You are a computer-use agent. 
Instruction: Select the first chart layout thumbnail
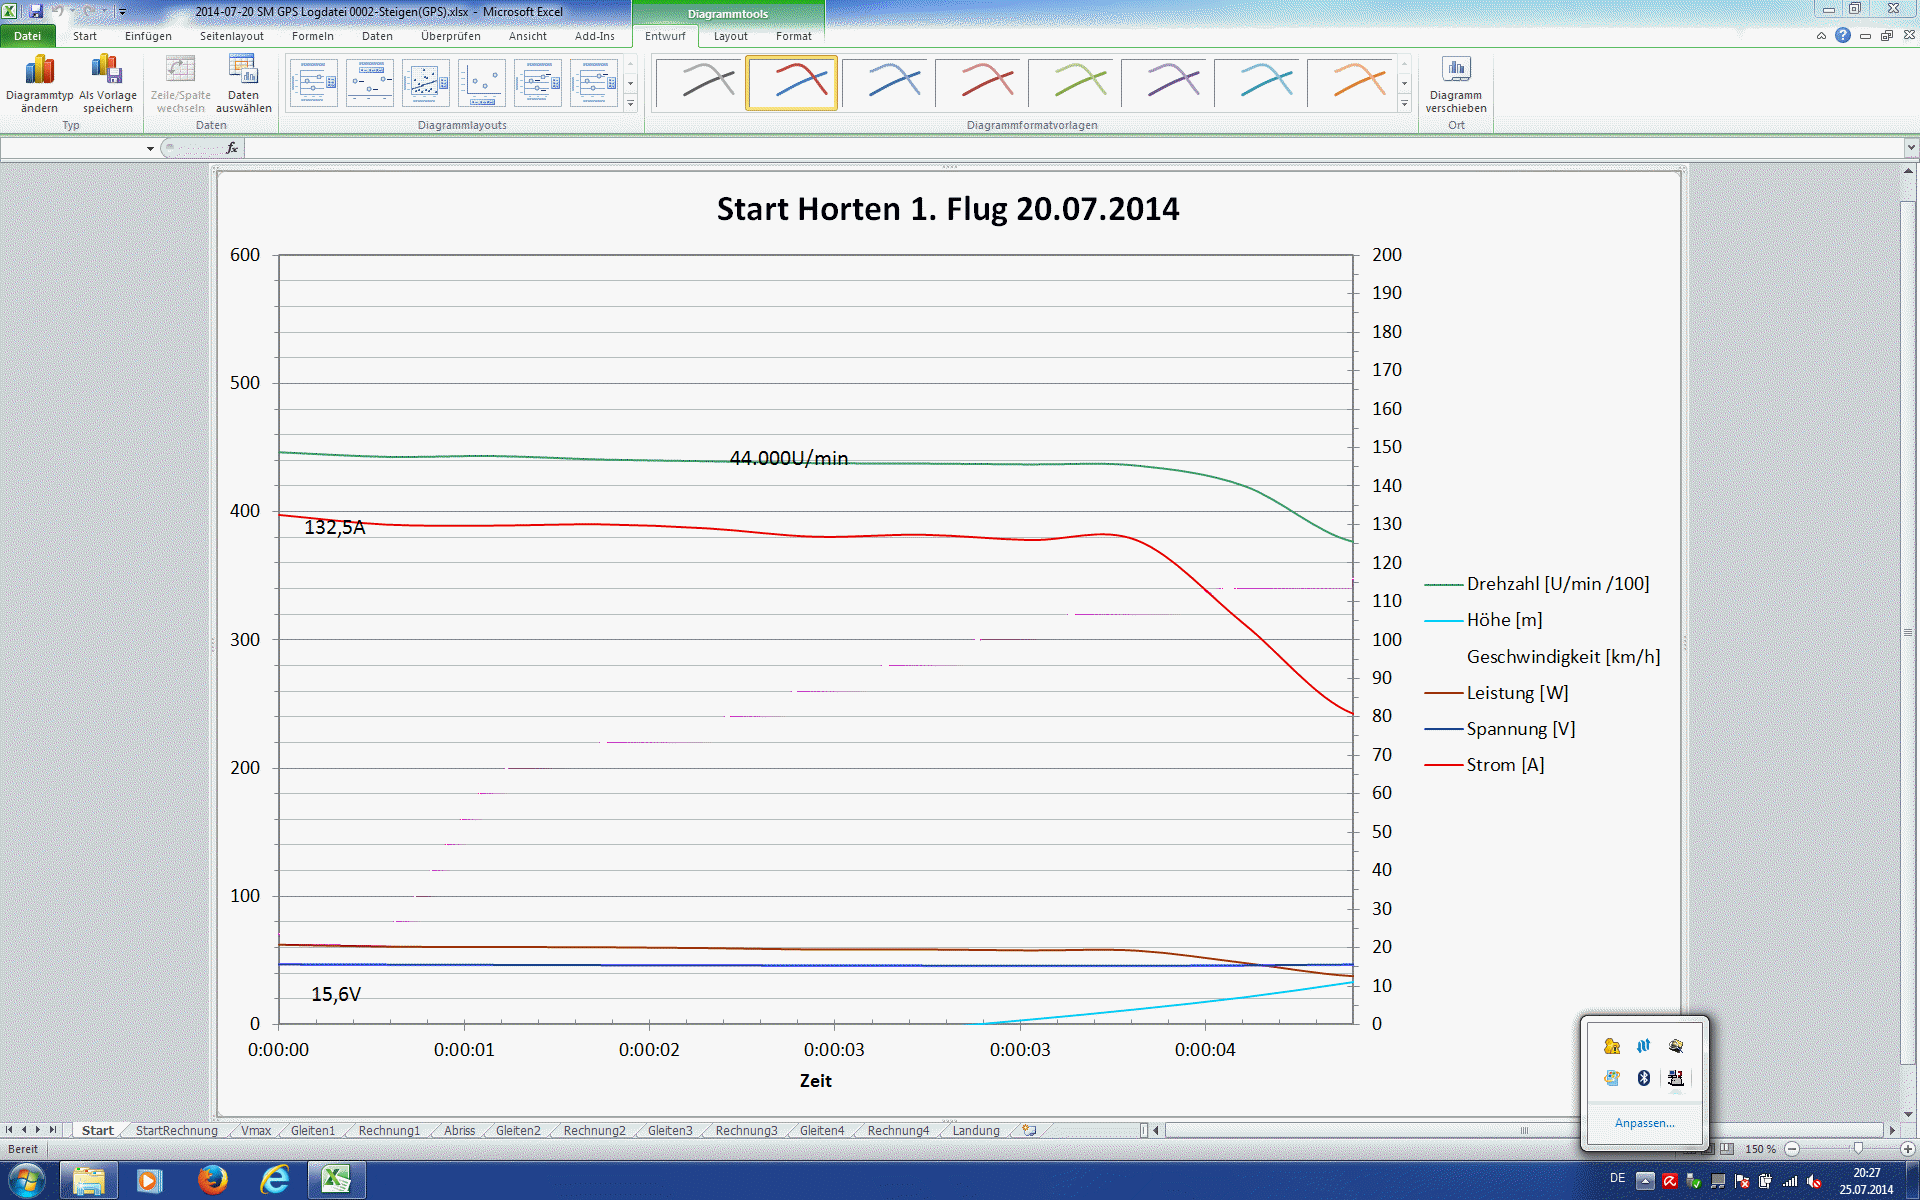pyautogui.click(x=313, y=83)
